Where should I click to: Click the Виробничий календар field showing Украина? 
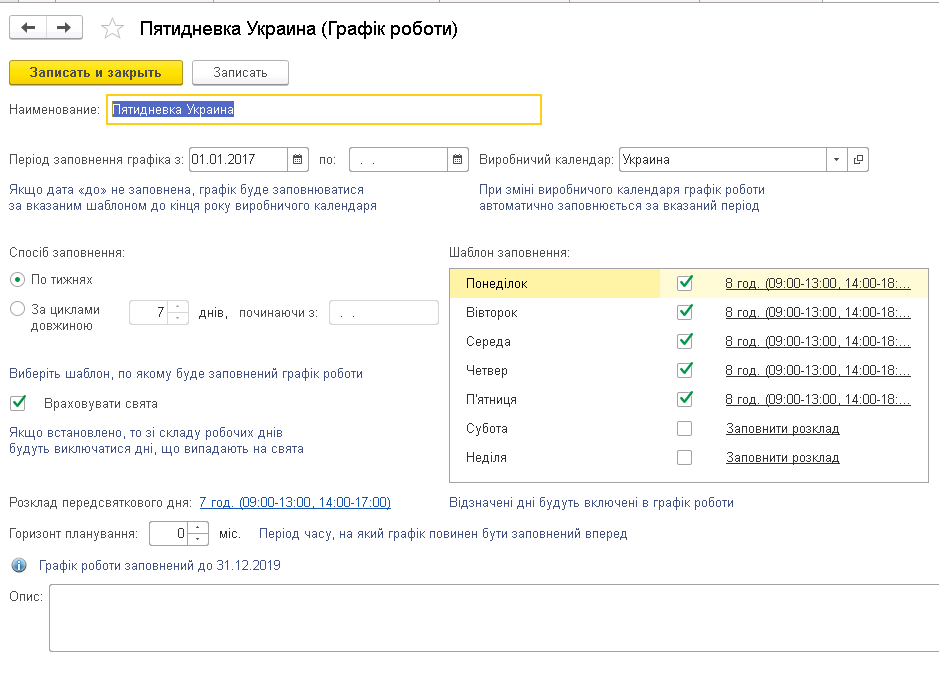(722, 160)
